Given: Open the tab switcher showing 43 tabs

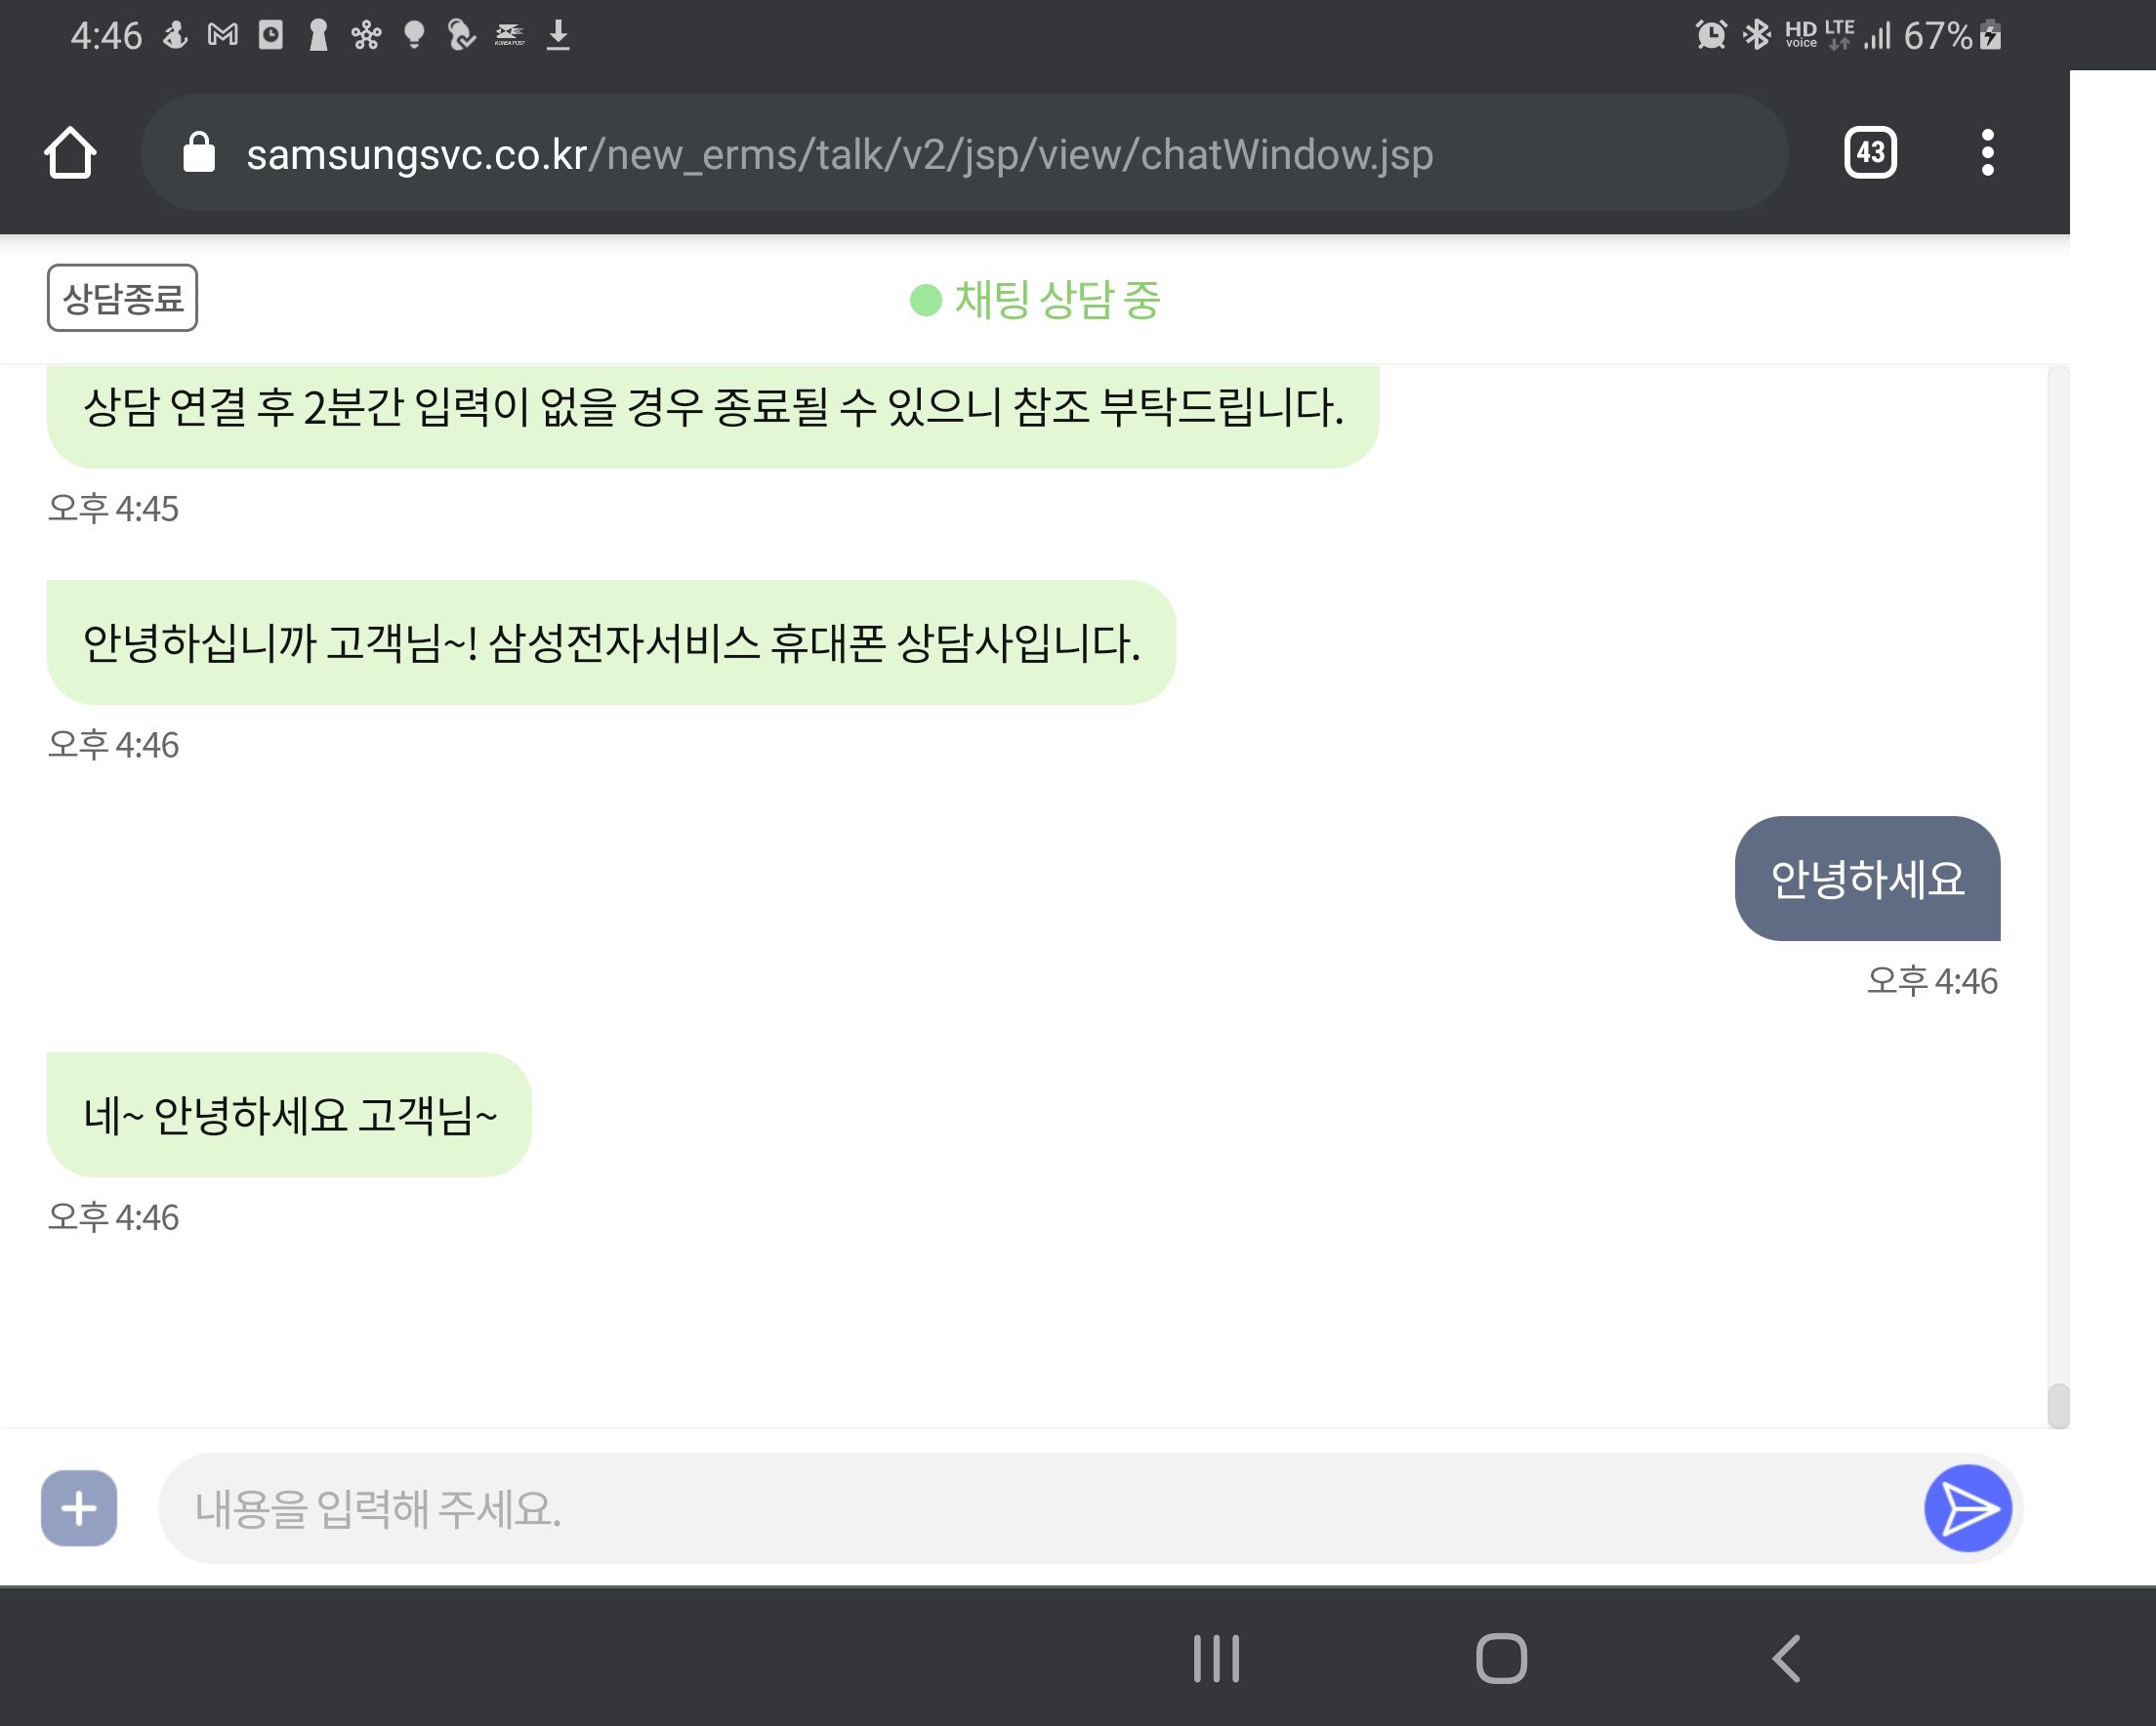Looking at the screenshot, I should [1870, 153].
